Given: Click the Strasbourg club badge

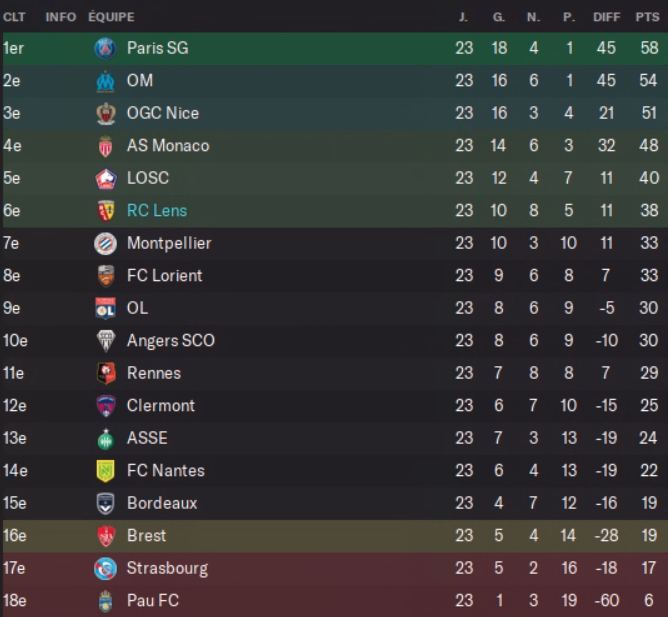Looking at the screenshot, I should tap(105, 568).
